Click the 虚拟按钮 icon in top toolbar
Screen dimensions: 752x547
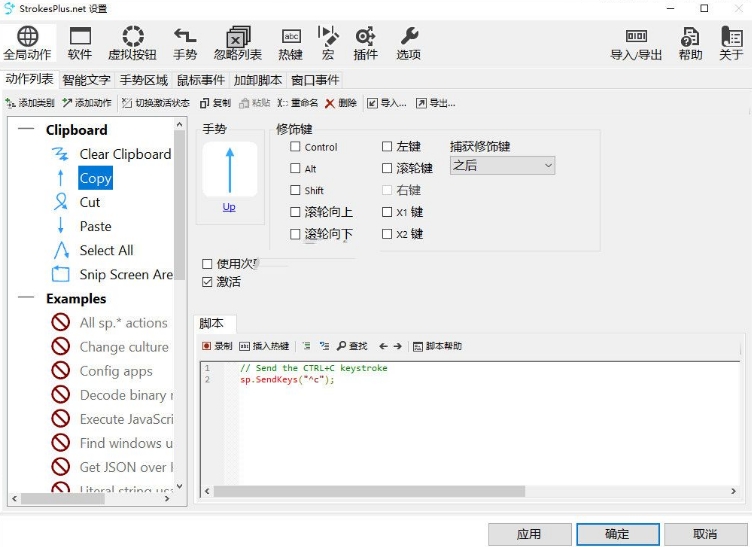click(x=132, y=43)
